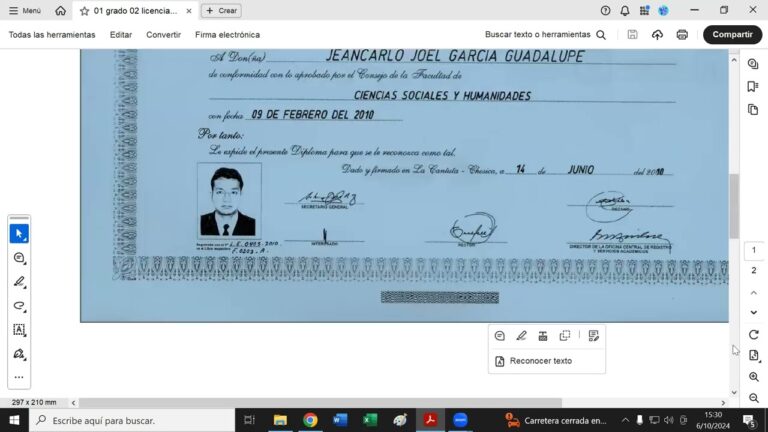The image size is (768, 432).
Task: Zoom in with magnifier plus
Action: click(x=754, y=377)
